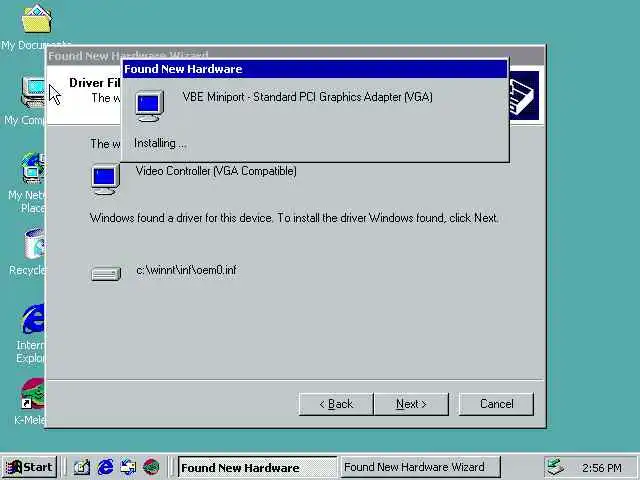This screenshot has width=640, height=480.
Task: Click the monitor icon in Found New Hardware popup
Action: [x=149, y=106]
